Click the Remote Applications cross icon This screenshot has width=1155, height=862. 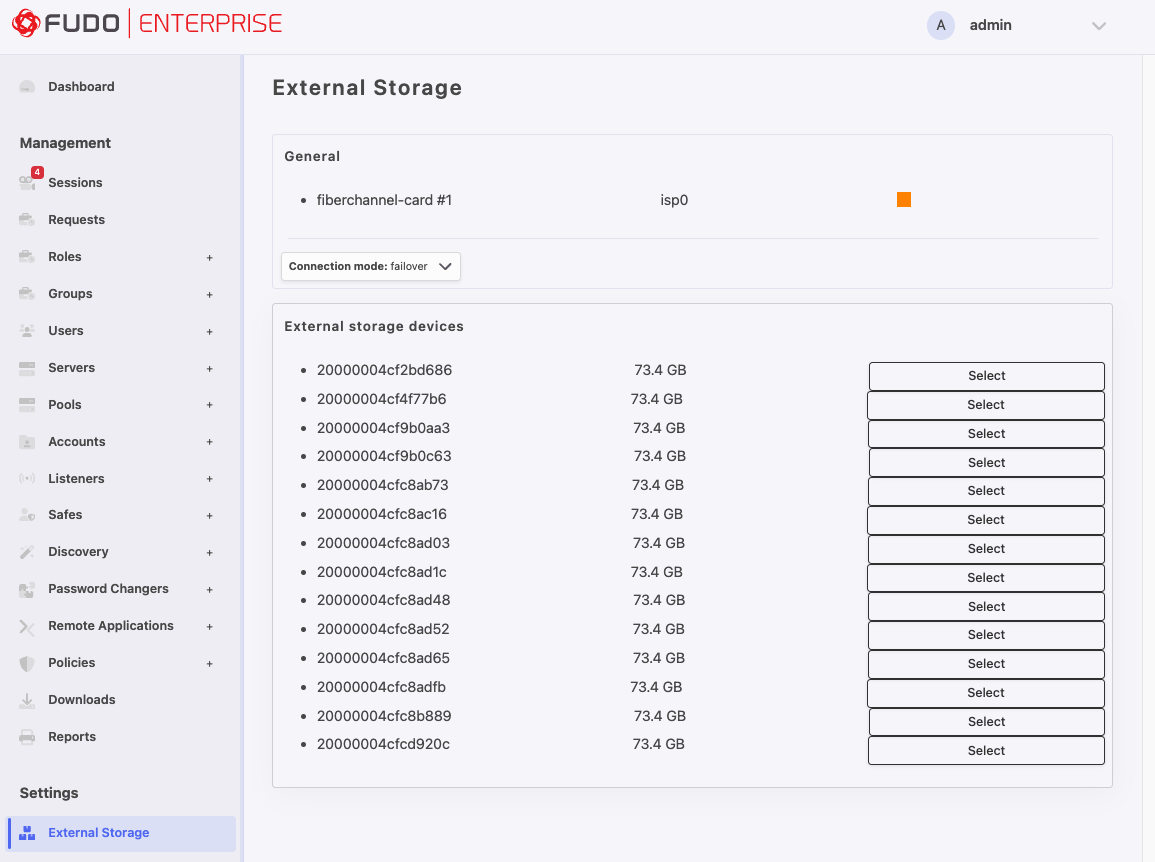tap(27, 626)
